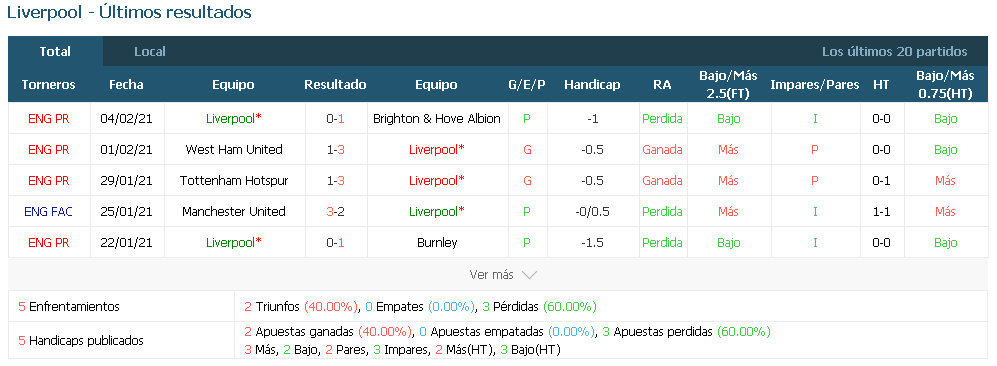Open Los últimos 20 partidos selector
The width and height of the screenshot is (997, 366).
pos(894,51)
